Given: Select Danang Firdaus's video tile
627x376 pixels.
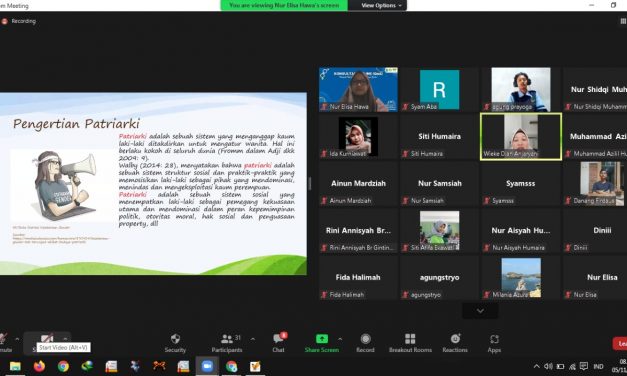Looking at the screenshot, I should (x=595, y=184).
